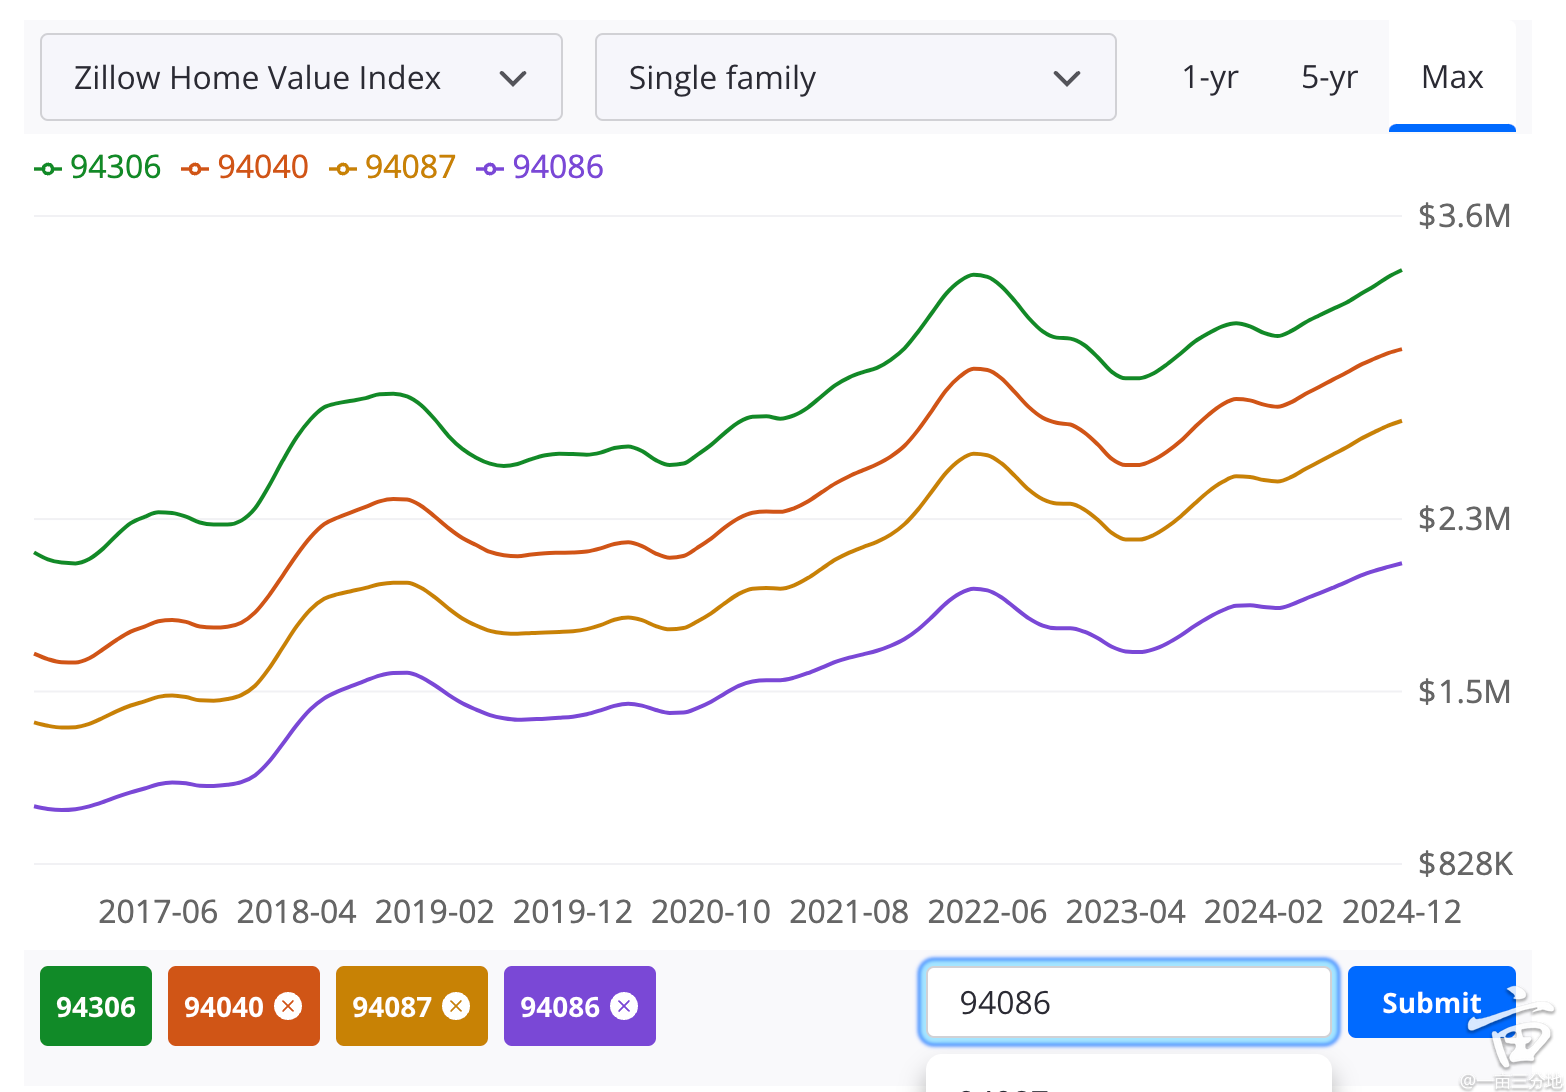Click the $3.6M y-axis label
Screen dimensions: 1566x1092
1464,216
